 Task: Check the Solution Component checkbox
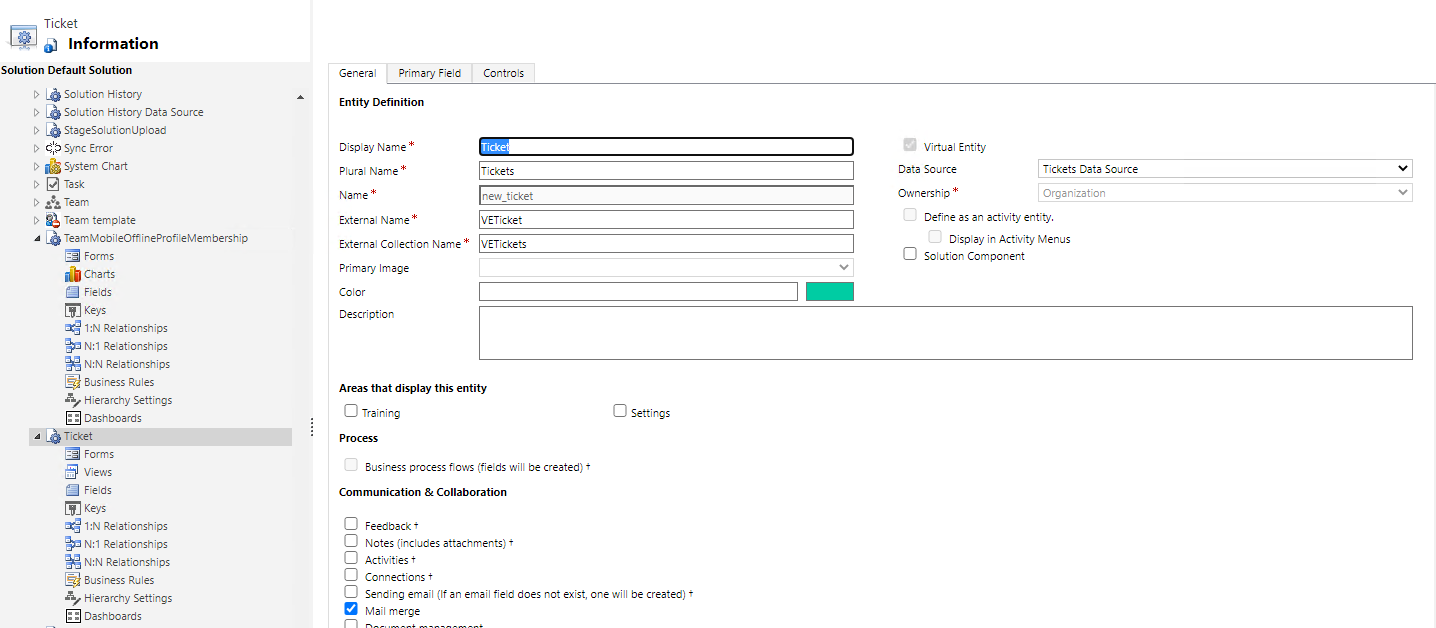pos(910,254)
